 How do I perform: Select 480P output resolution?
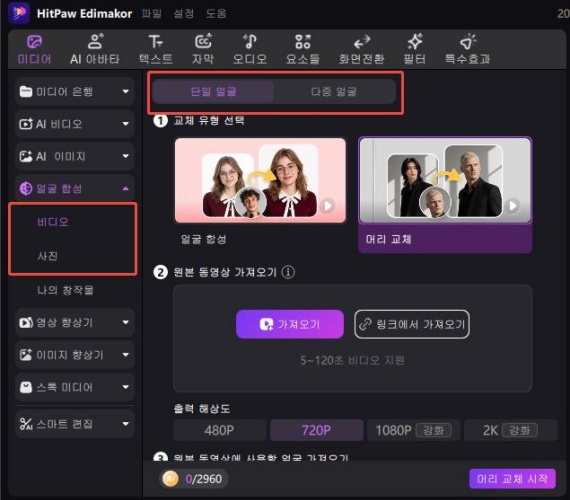[219, 430]
